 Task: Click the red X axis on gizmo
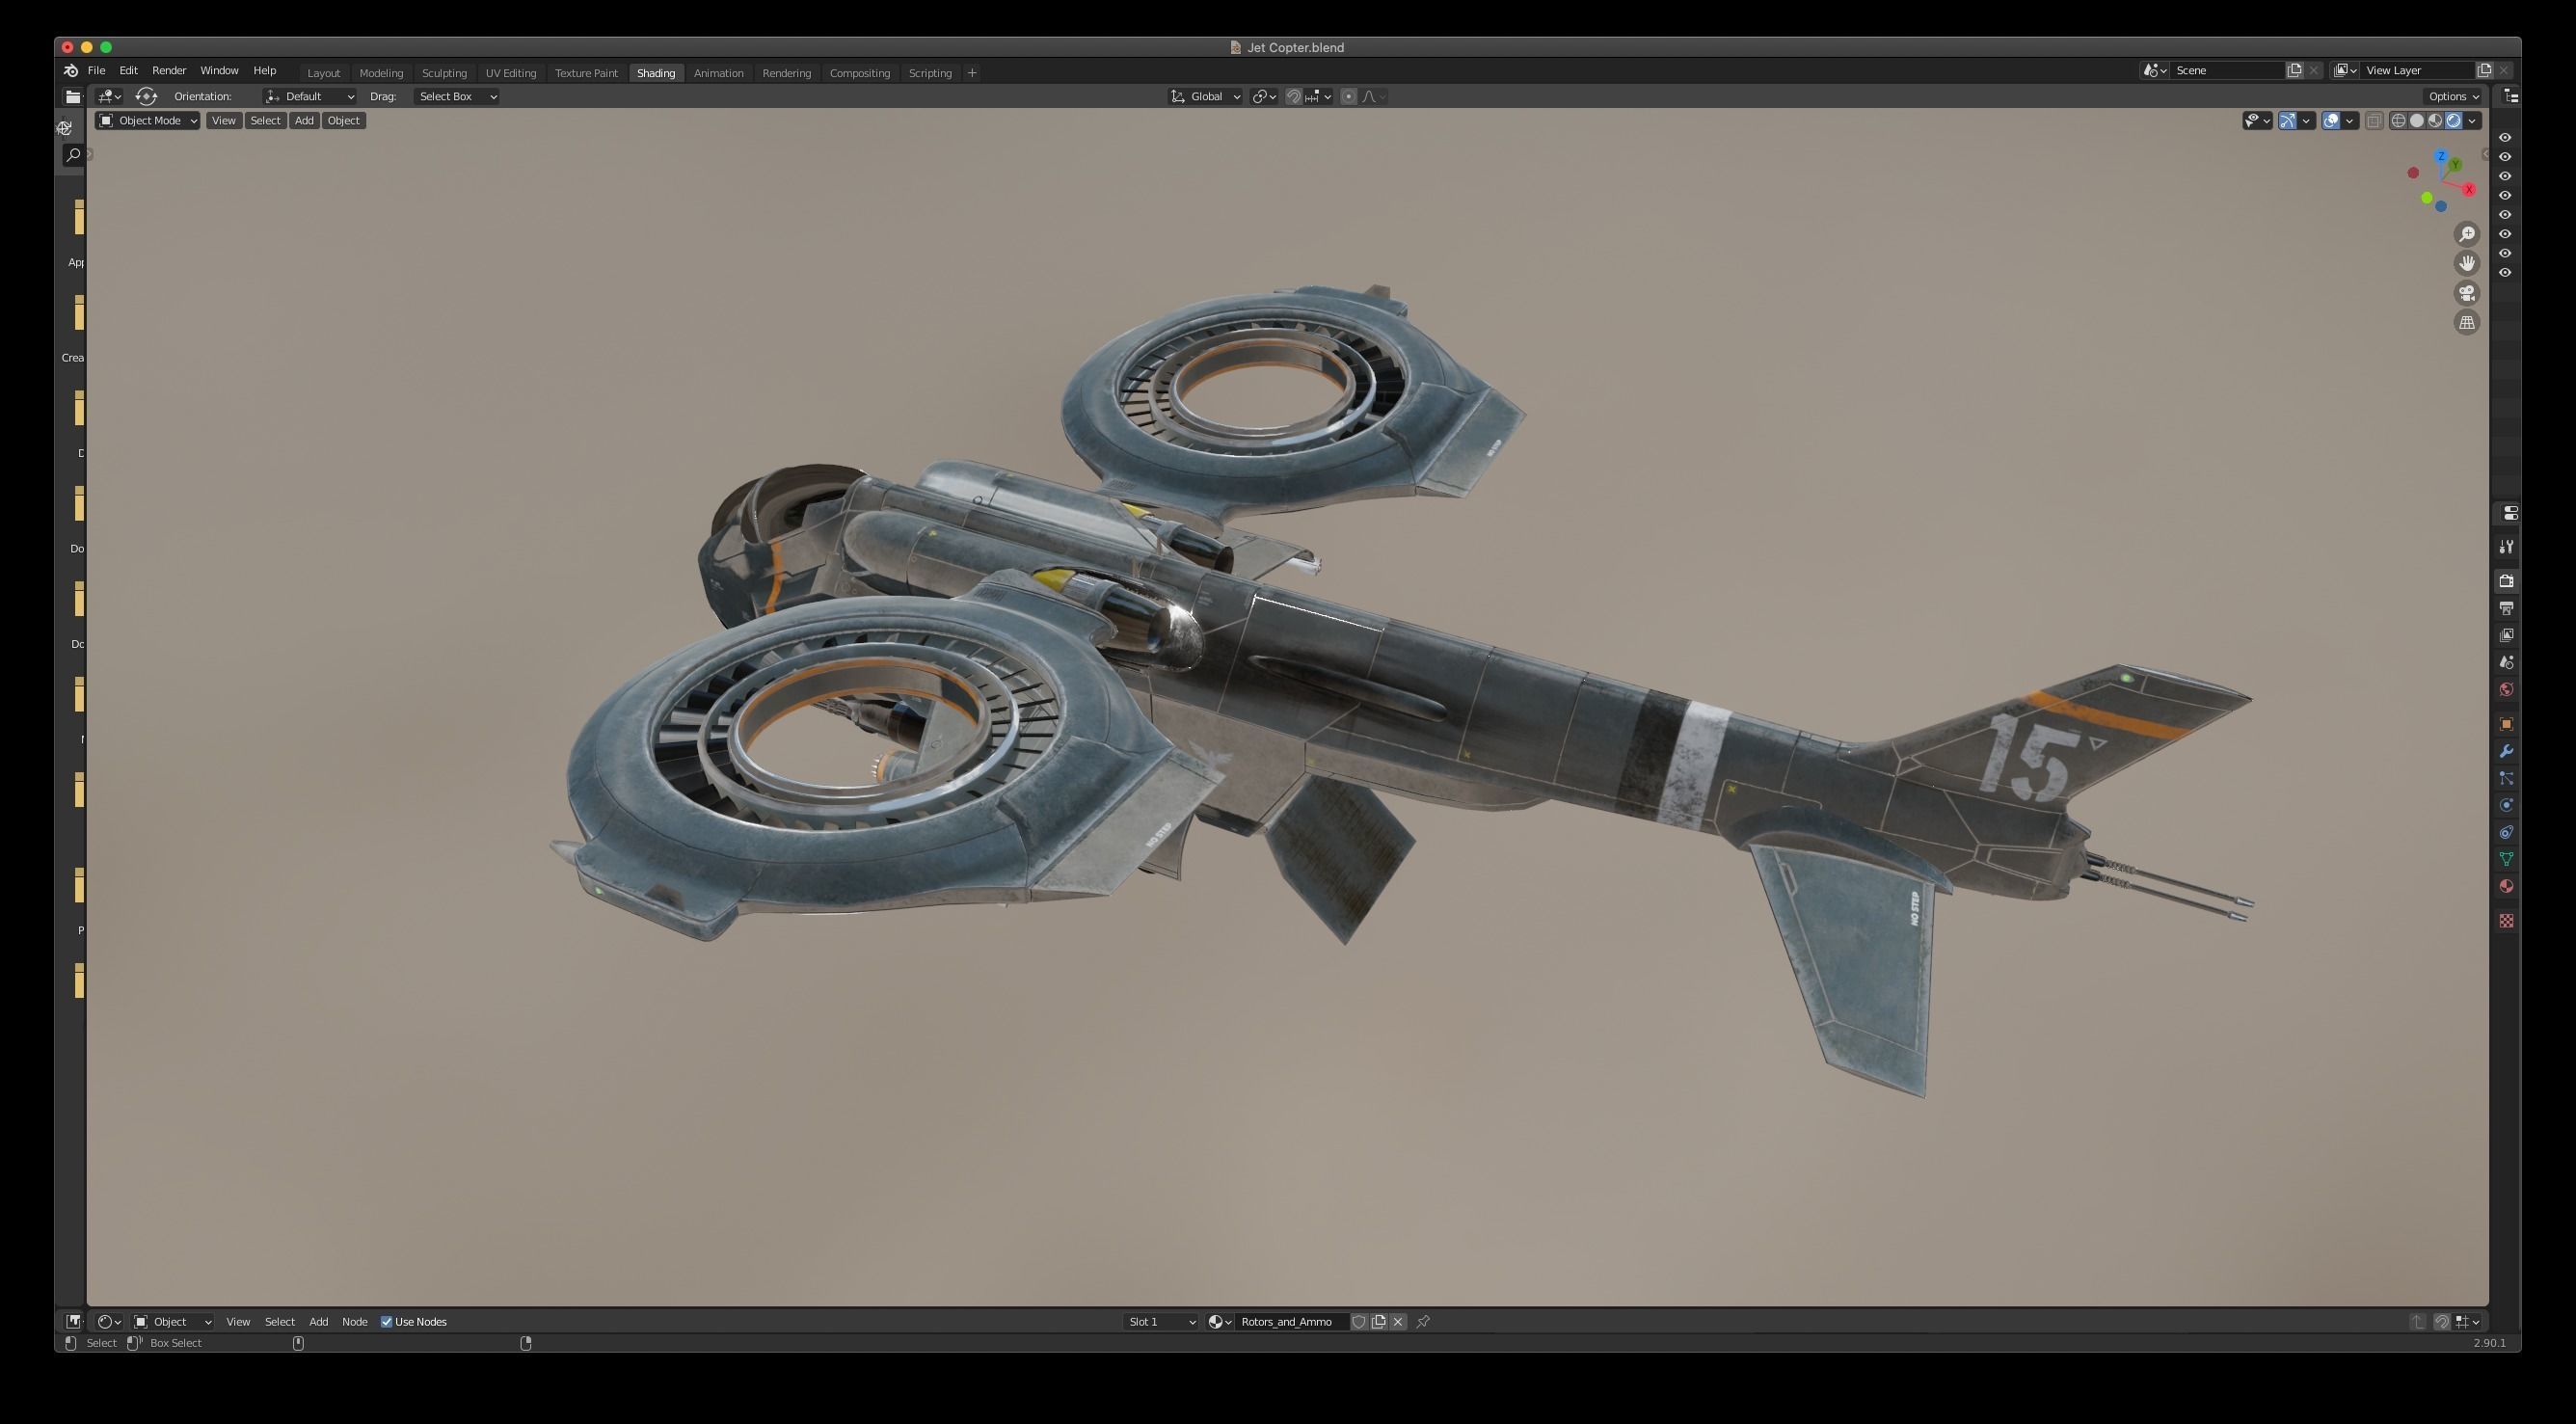point(2469,190)
